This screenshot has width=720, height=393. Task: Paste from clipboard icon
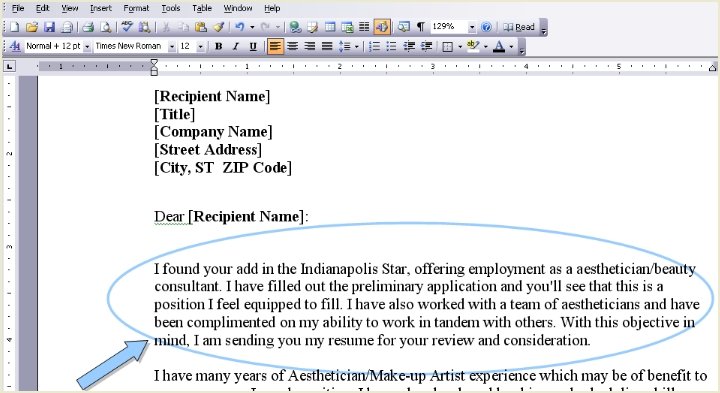(201, 27)
